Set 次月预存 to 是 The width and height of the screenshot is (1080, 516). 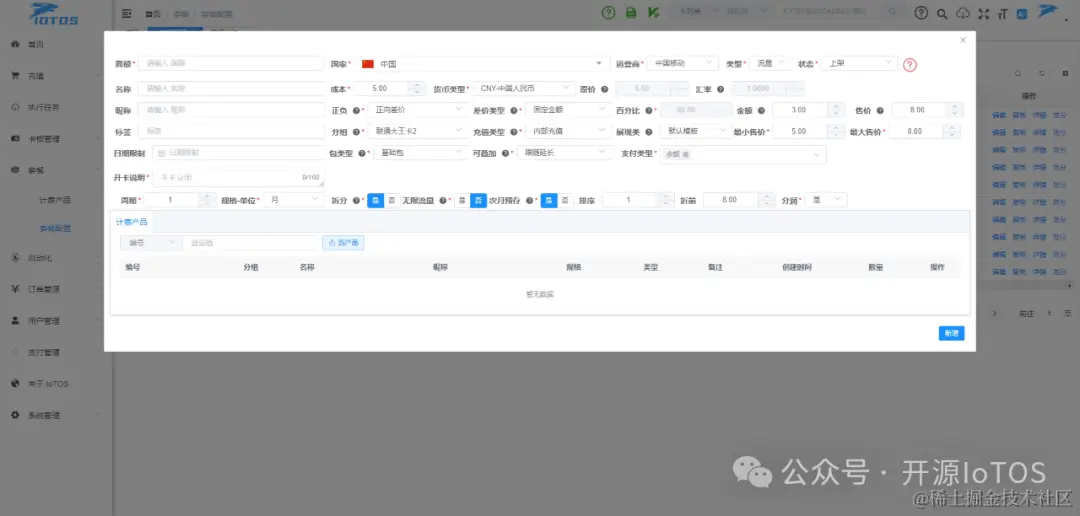pos(549,200)
